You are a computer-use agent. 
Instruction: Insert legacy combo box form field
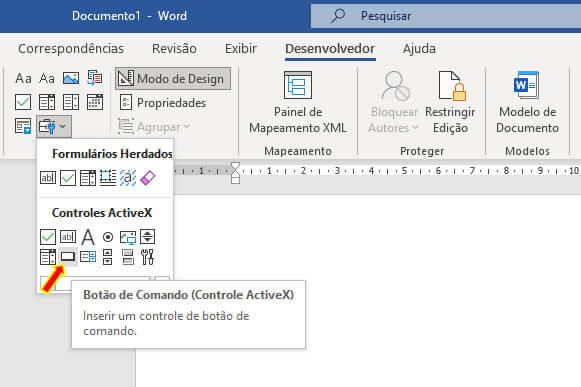coord(88,178)
